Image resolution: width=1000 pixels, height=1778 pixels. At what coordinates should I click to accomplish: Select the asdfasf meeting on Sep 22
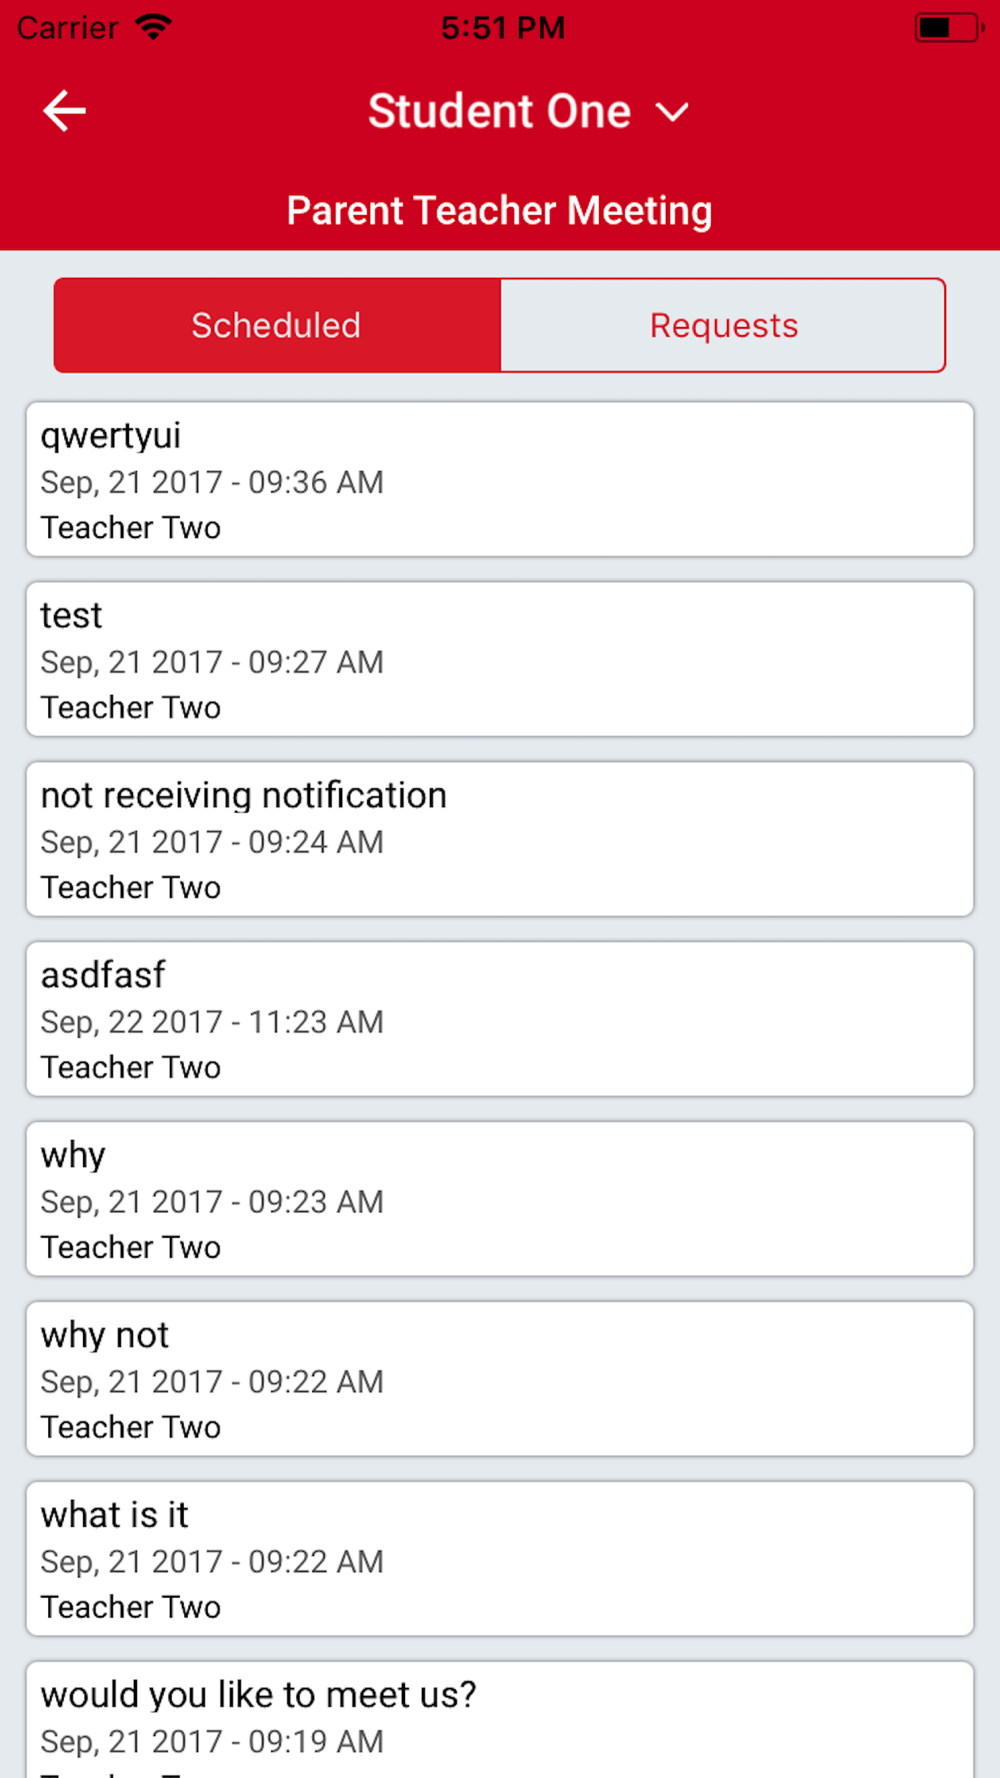point(500,1019)
